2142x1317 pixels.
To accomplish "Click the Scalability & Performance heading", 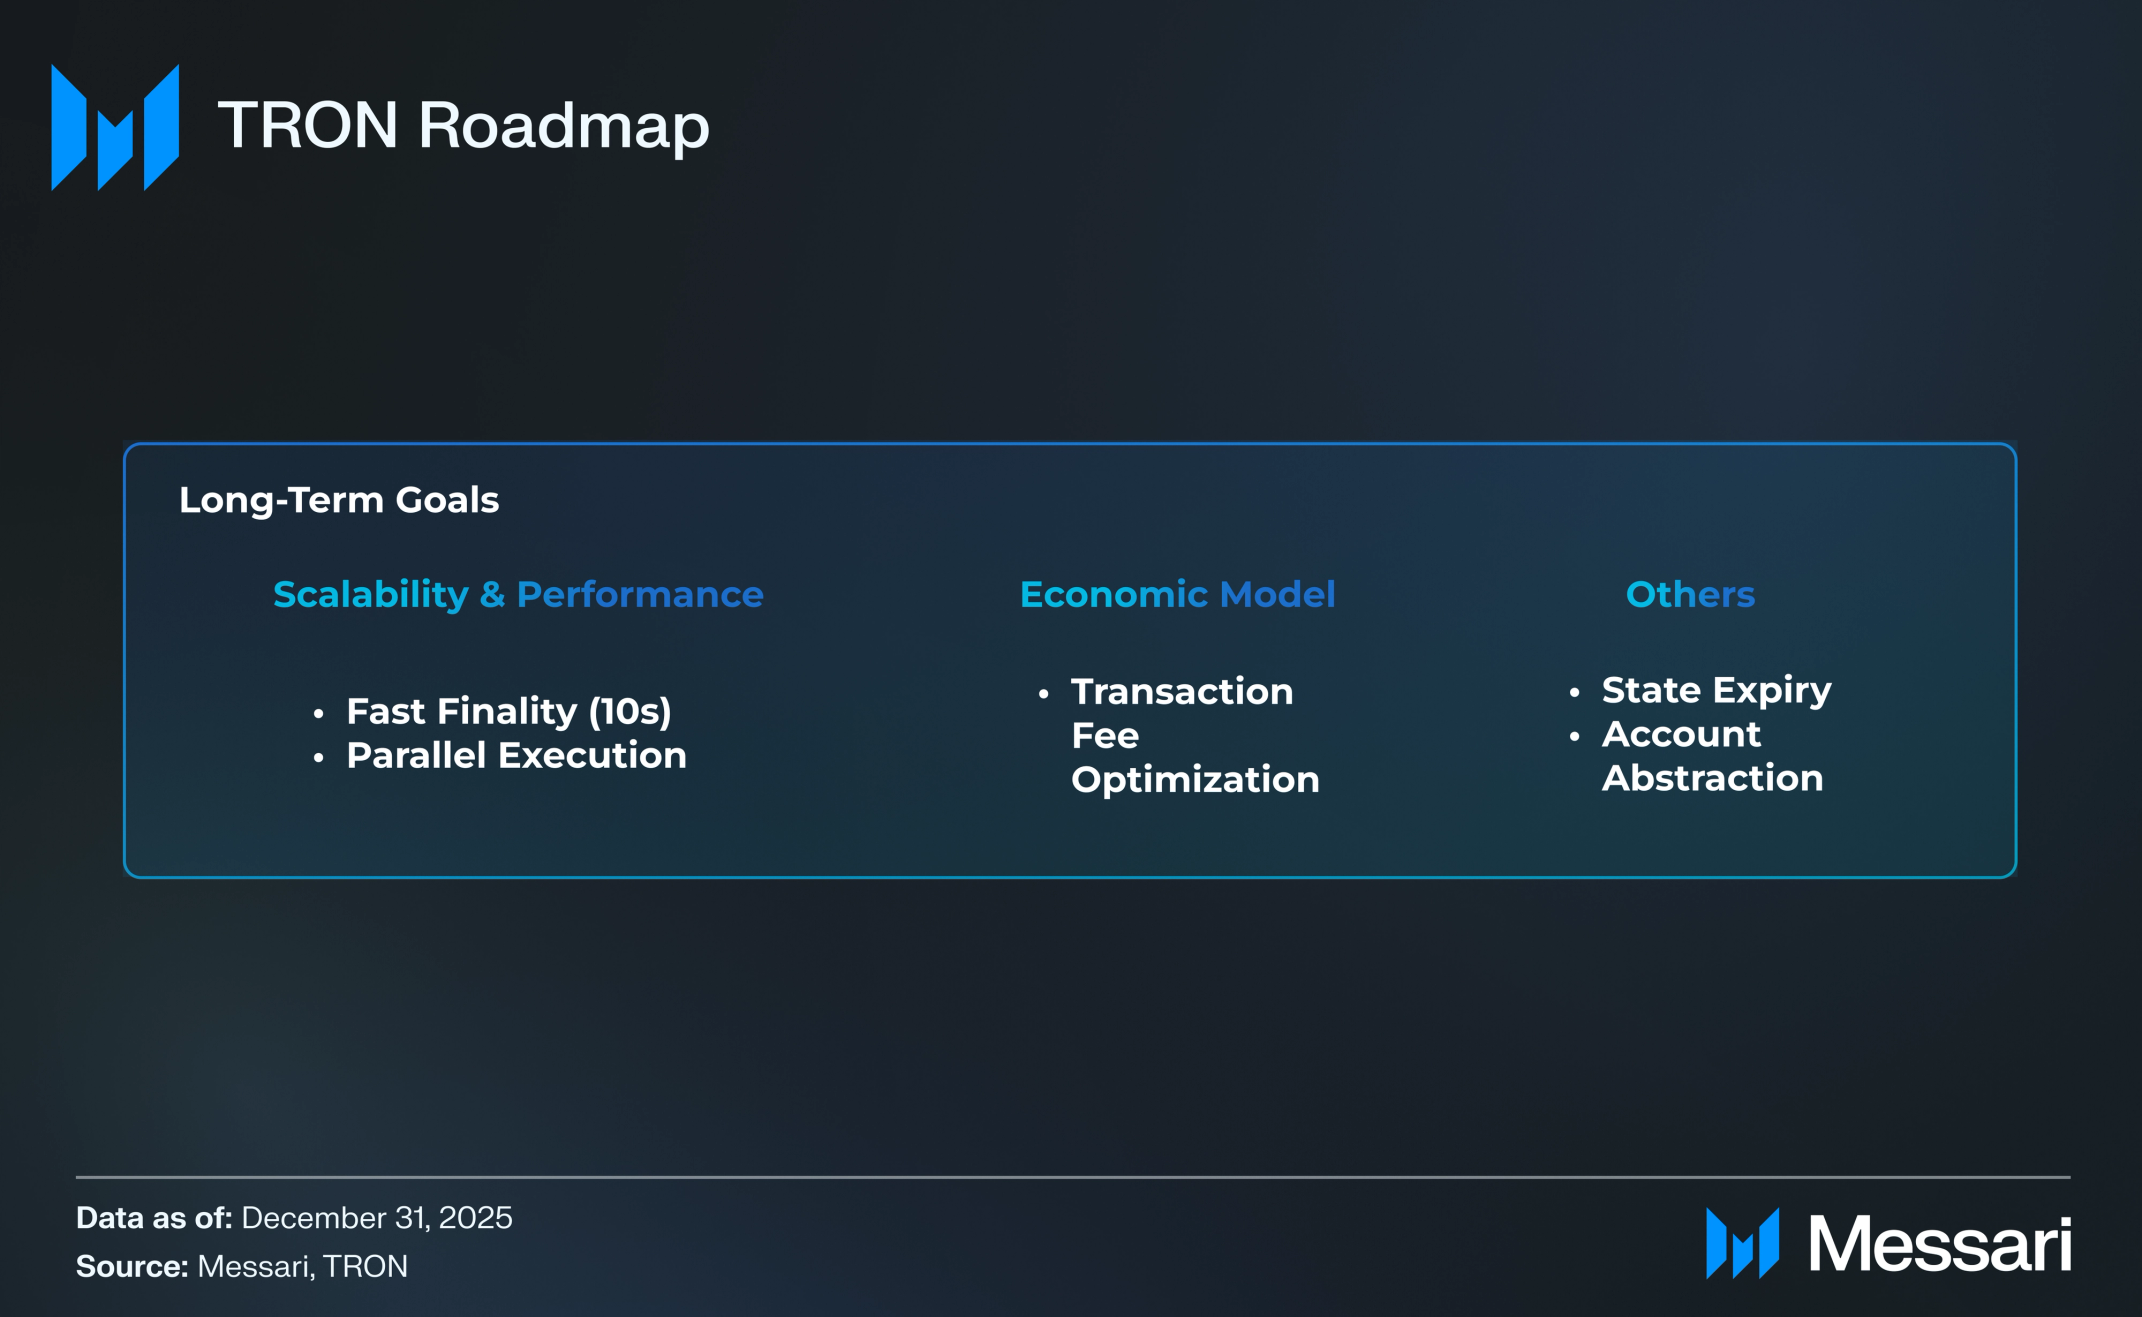I will click(x=518, y=594).
